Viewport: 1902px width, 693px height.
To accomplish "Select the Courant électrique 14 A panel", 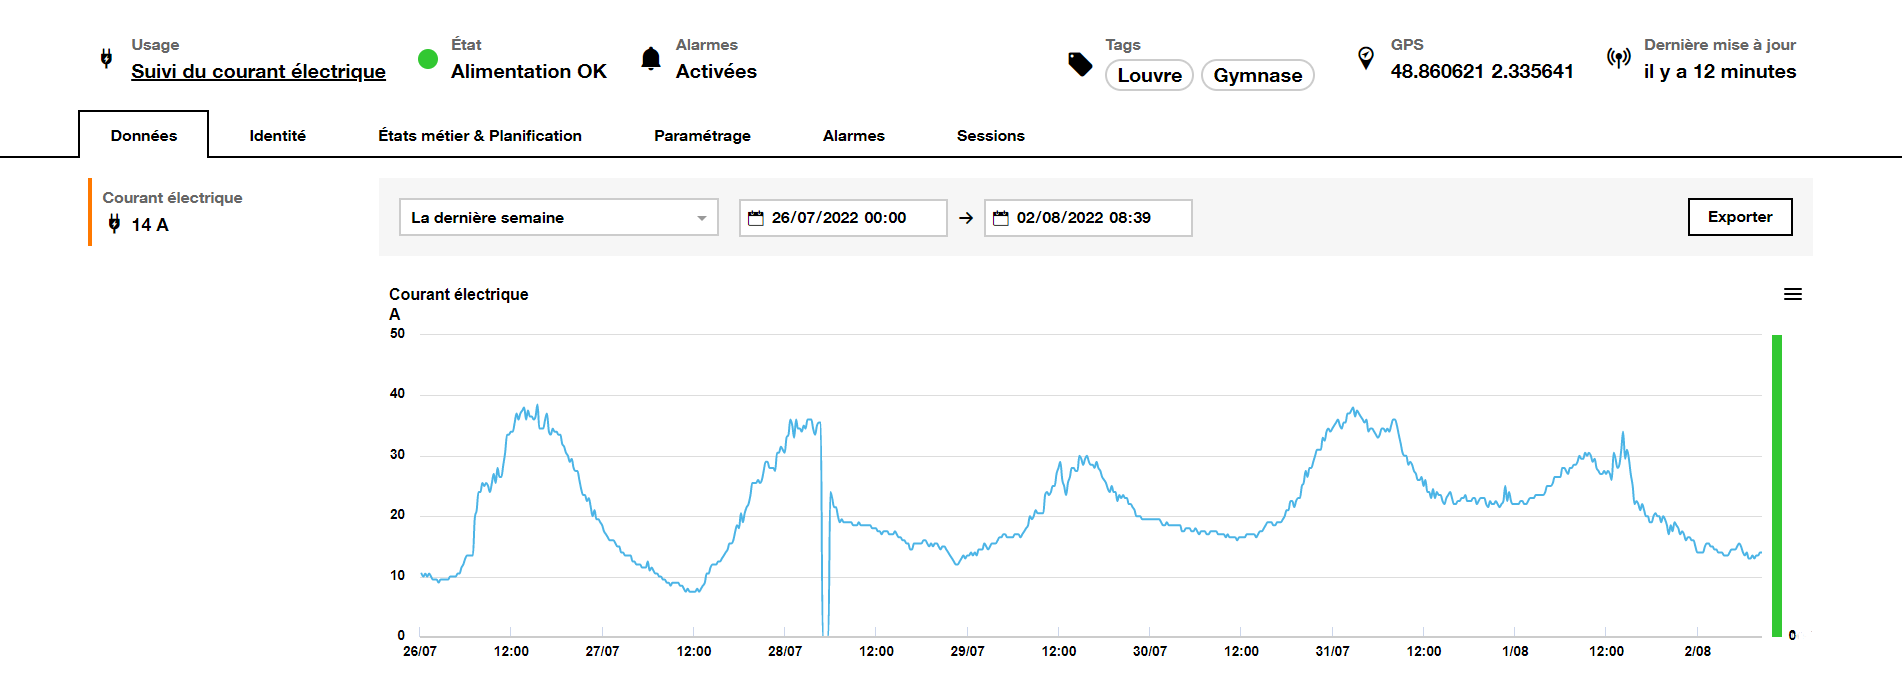I will tap(172, 212).
